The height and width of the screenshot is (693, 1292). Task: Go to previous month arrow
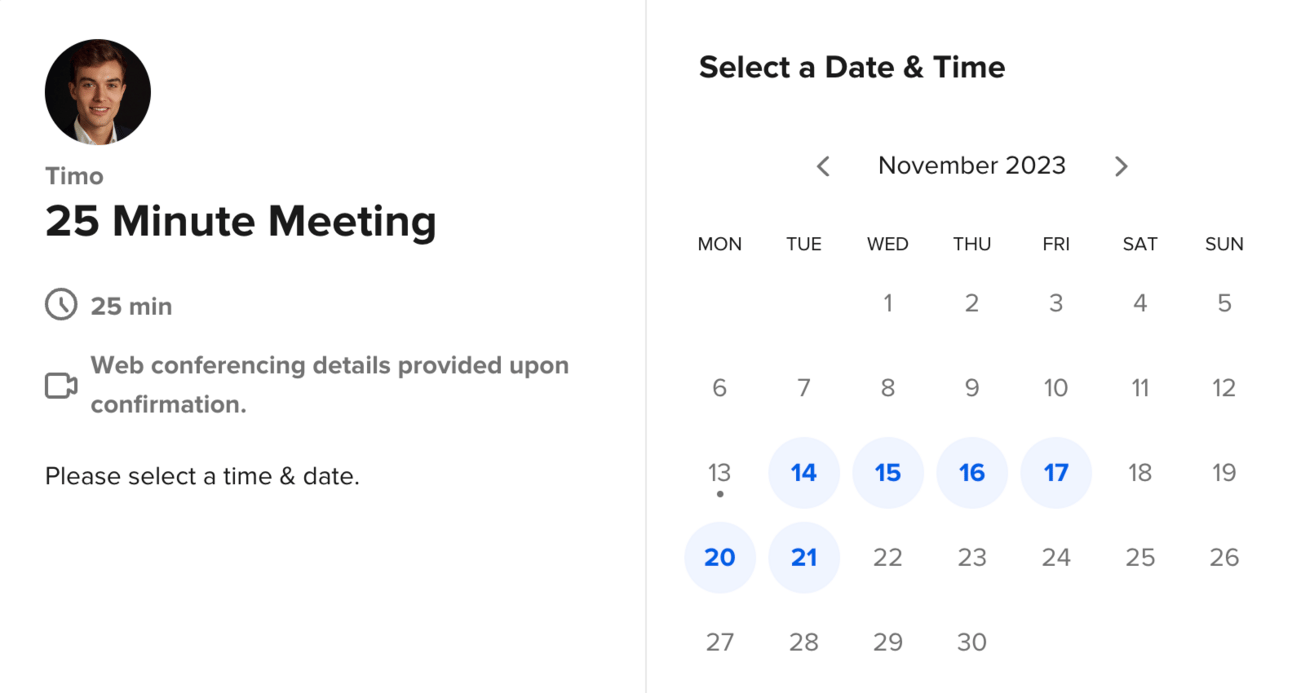click(x=823, y=166)
